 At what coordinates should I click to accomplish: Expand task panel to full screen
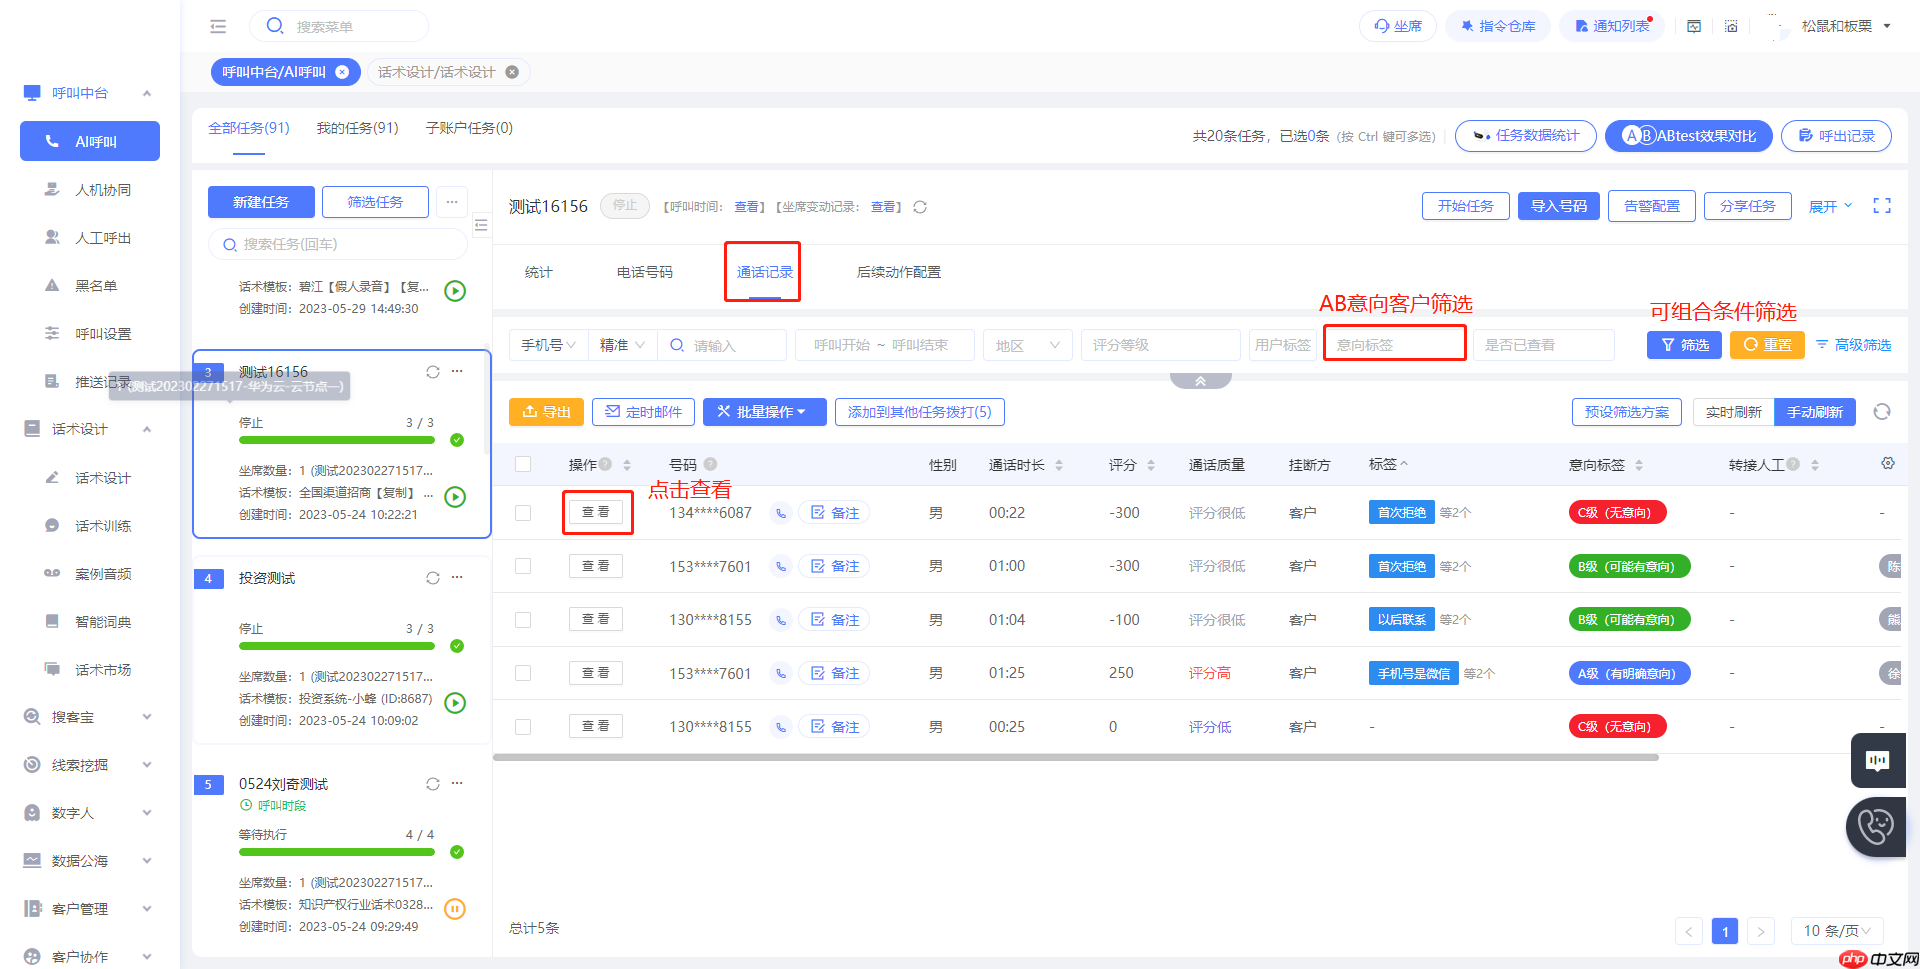point(1882,206)
